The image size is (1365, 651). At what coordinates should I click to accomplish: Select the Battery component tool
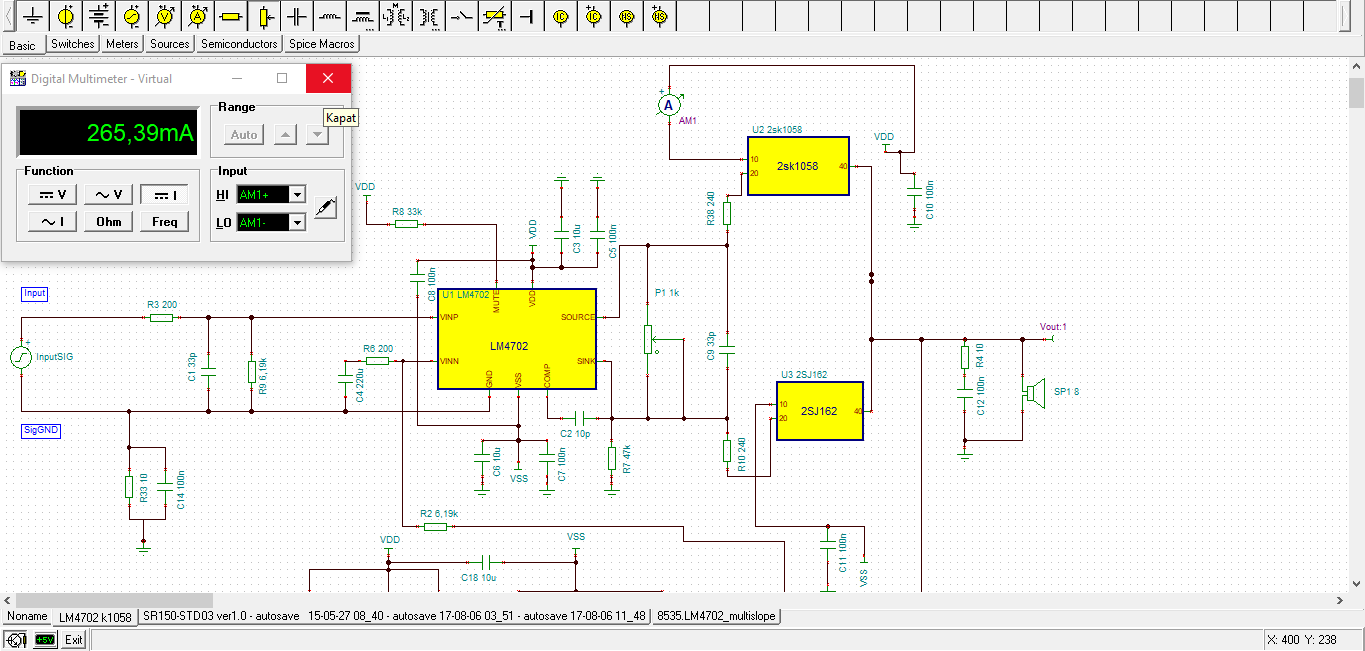100,16
